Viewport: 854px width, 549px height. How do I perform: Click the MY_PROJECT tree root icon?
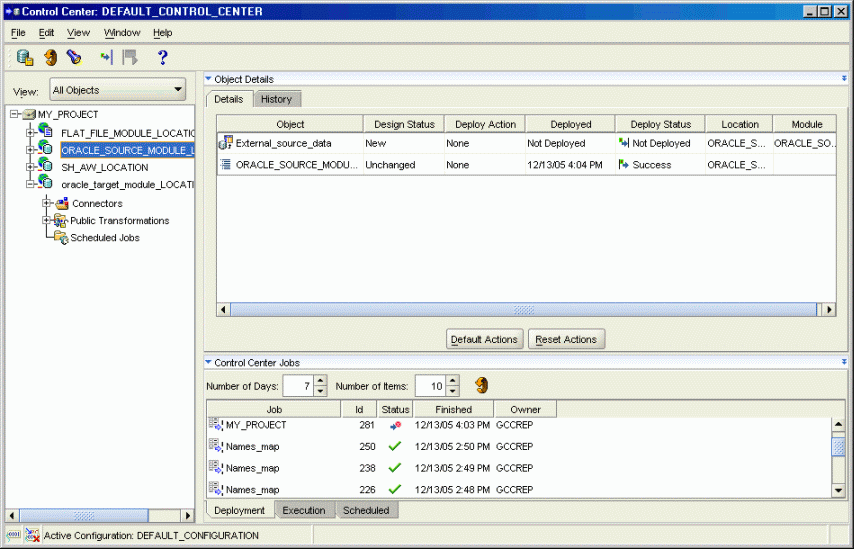pyautogui.click(x=29, y=115)
